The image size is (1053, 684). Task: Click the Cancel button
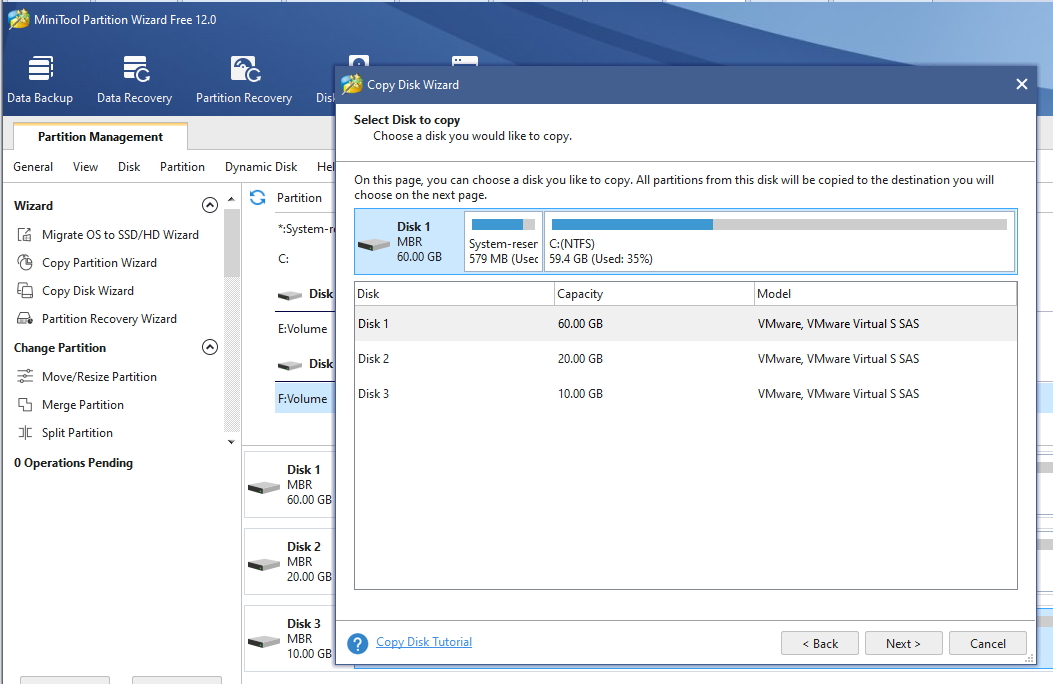988,643
